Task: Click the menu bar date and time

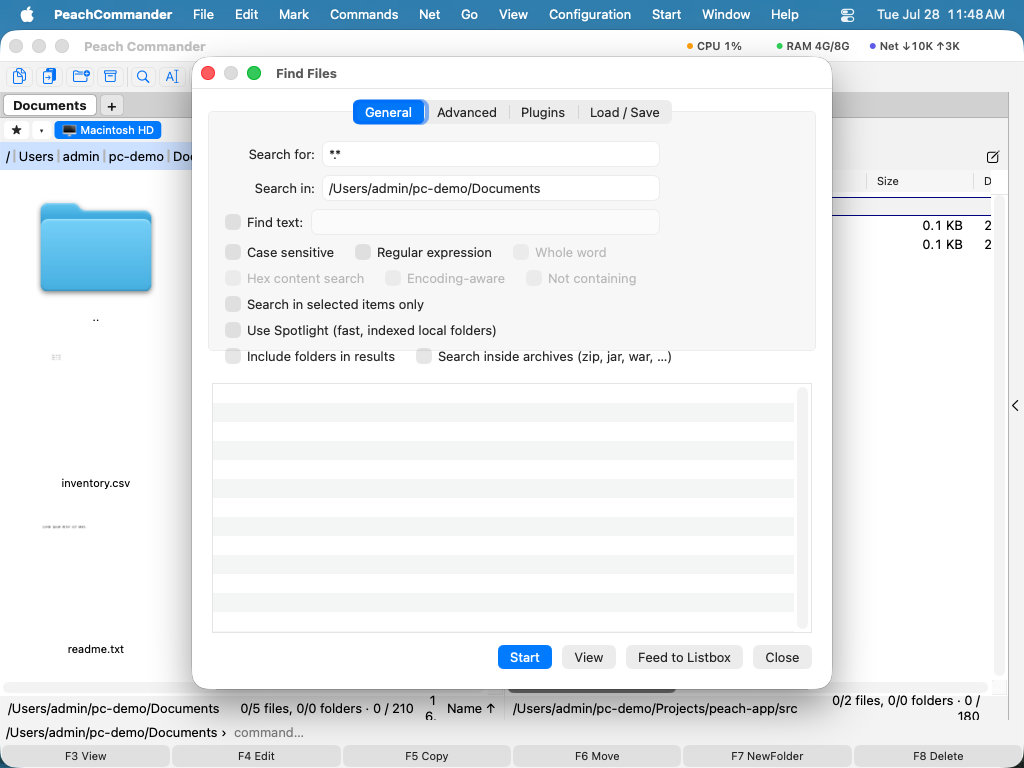Action: pos(940,14)
